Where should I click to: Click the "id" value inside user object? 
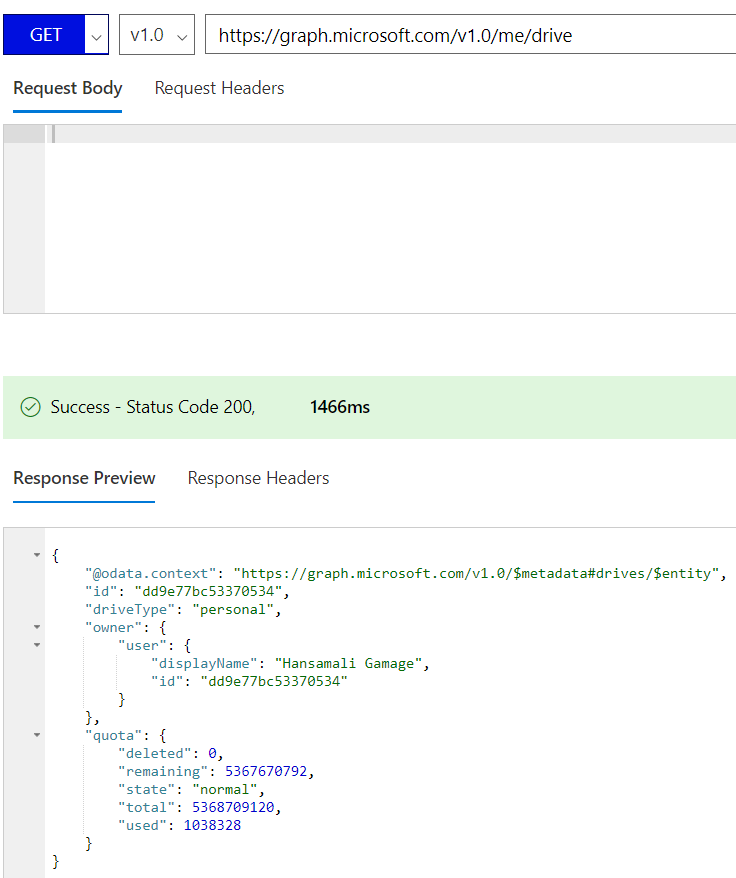(x=274, y=681)
